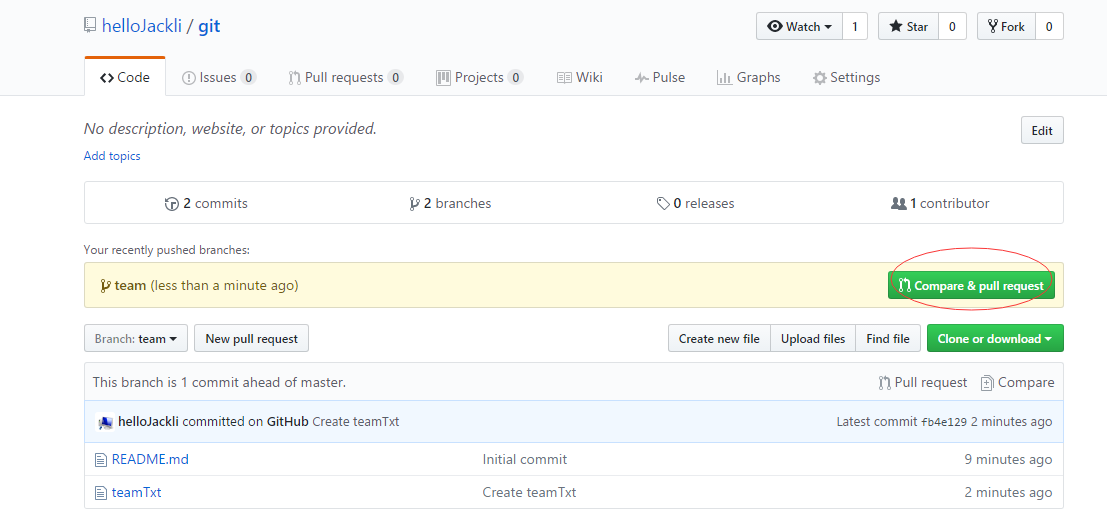Image resolution: width=1107 pixels, height=511 pixels.
Task: Click the Pull request link in branch info bar
Action: [923, 383]
